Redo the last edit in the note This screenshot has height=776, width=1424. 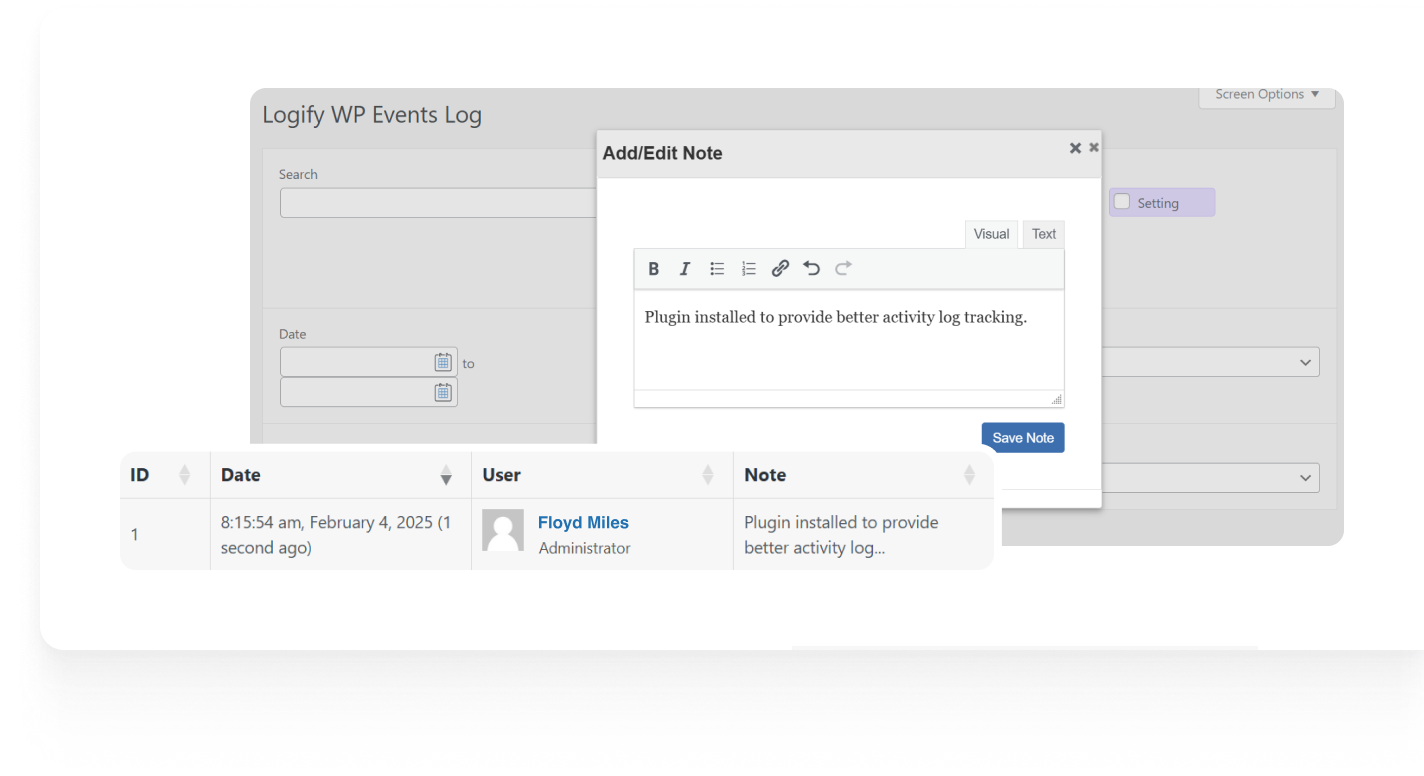pos(843,268)
